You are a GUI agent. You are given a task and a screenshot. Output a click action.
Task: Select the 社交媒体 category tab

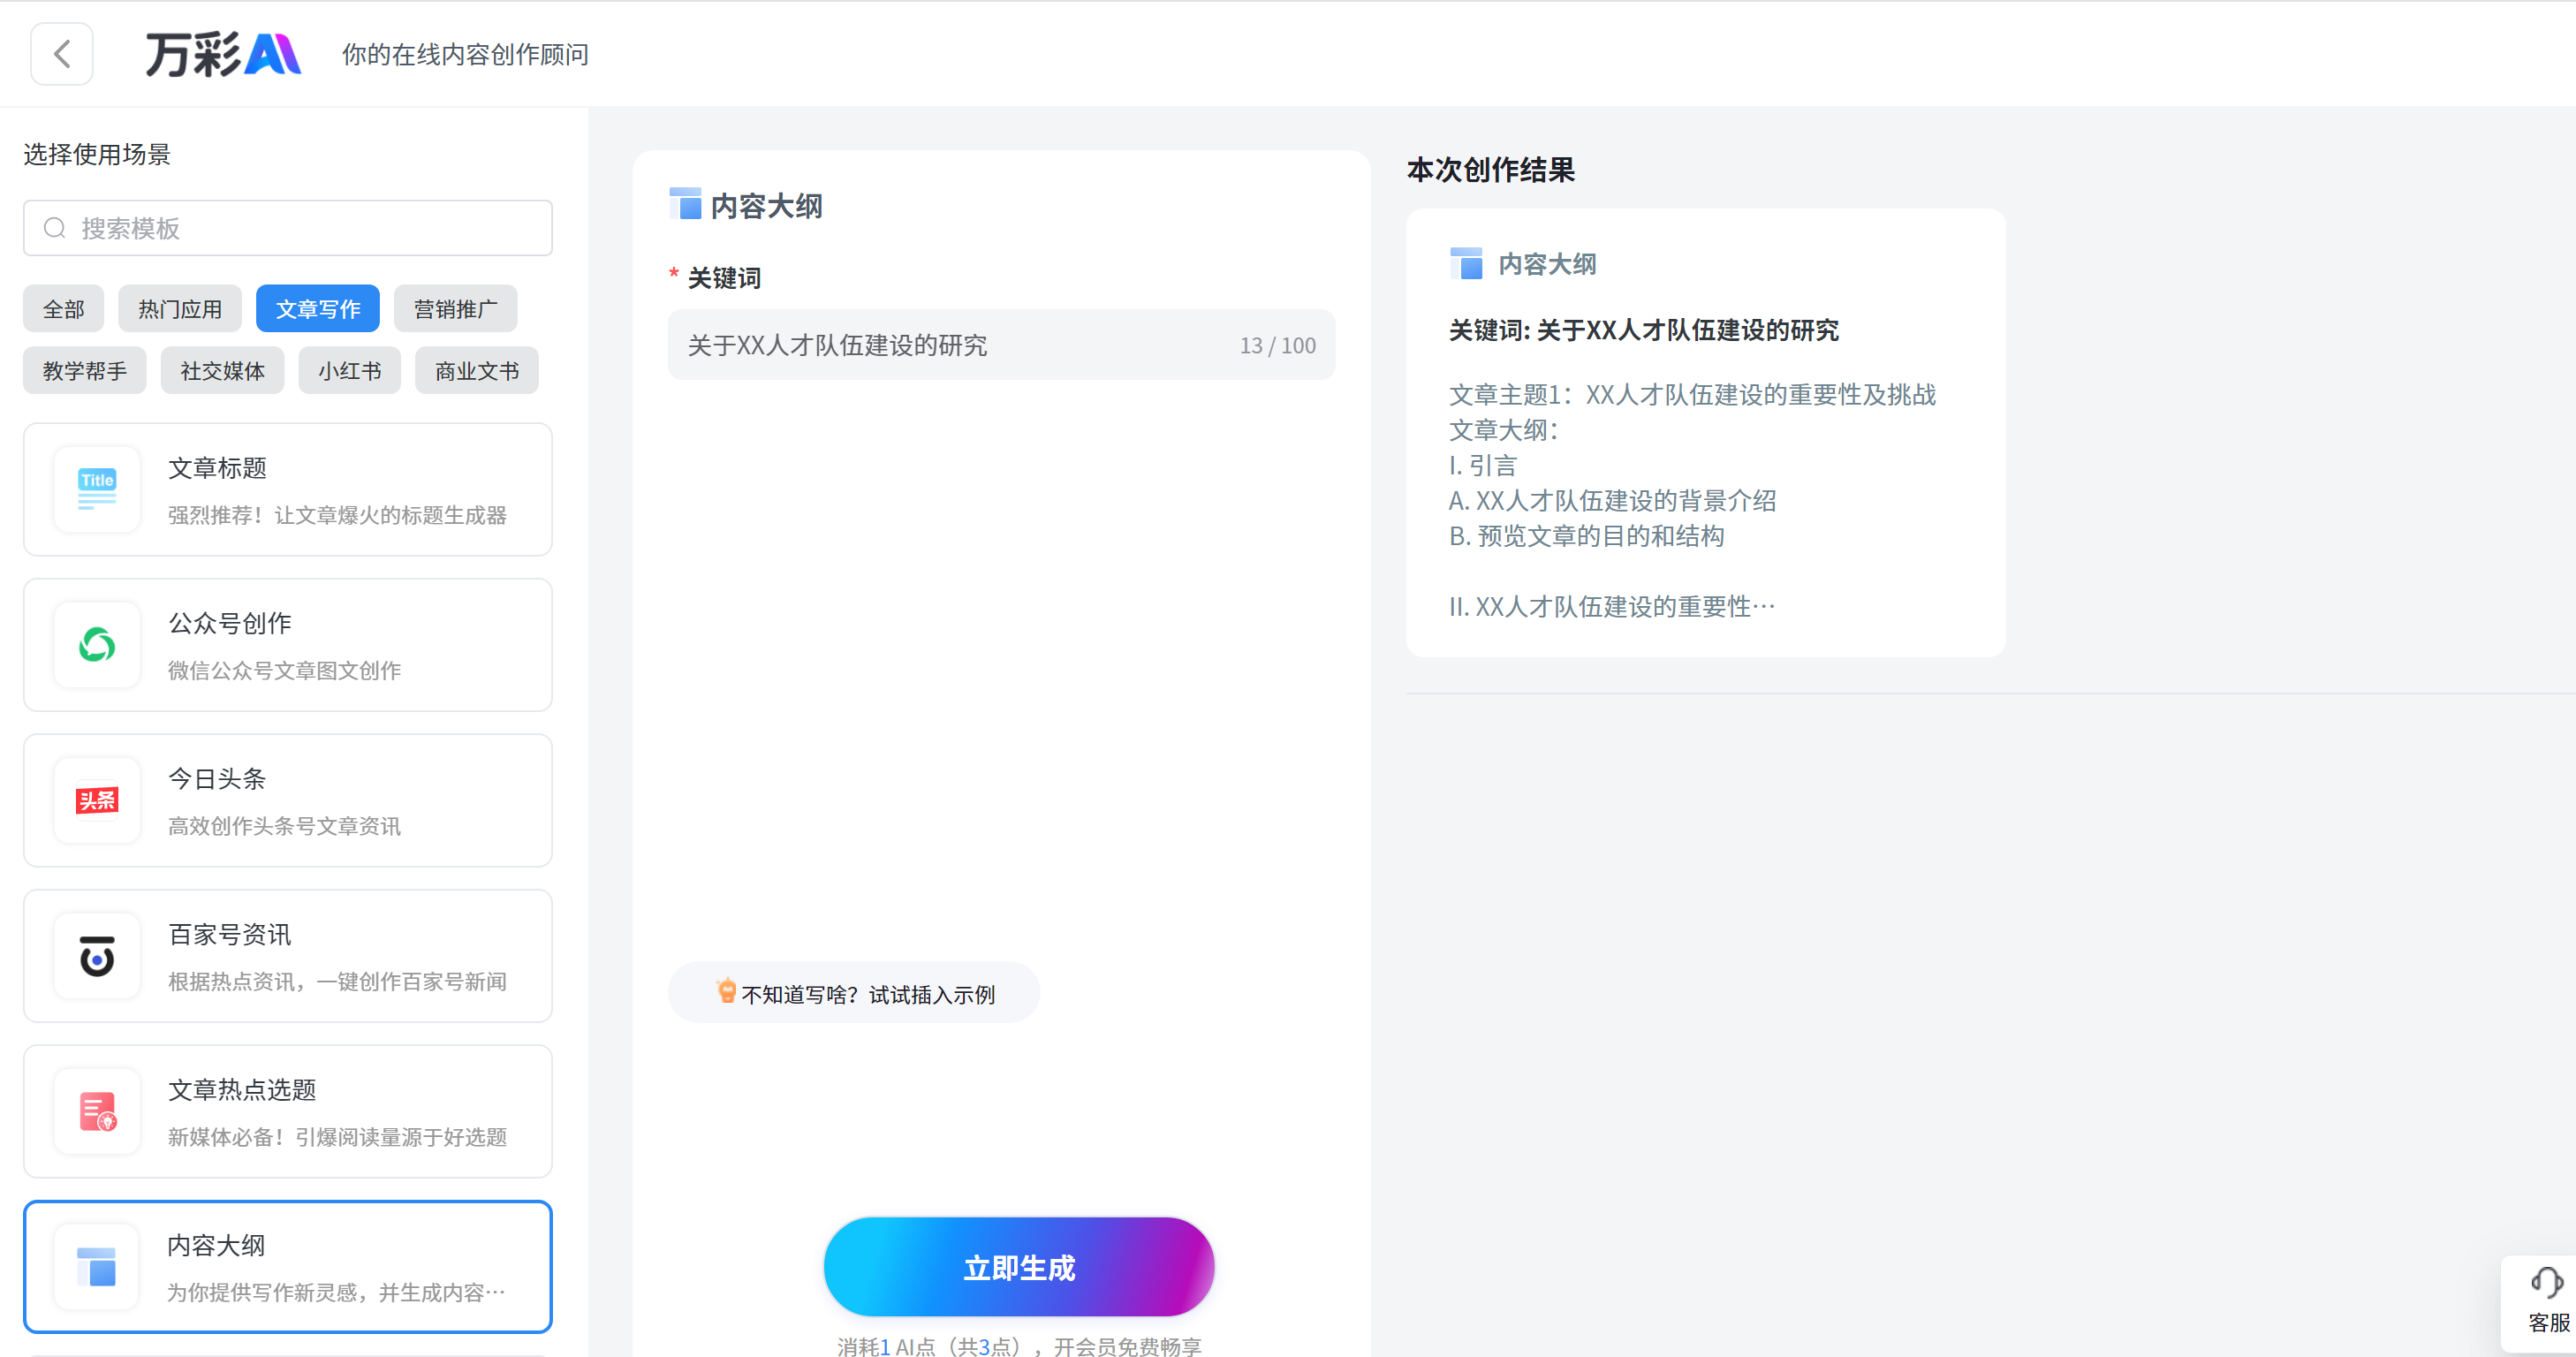click(222, 371)
